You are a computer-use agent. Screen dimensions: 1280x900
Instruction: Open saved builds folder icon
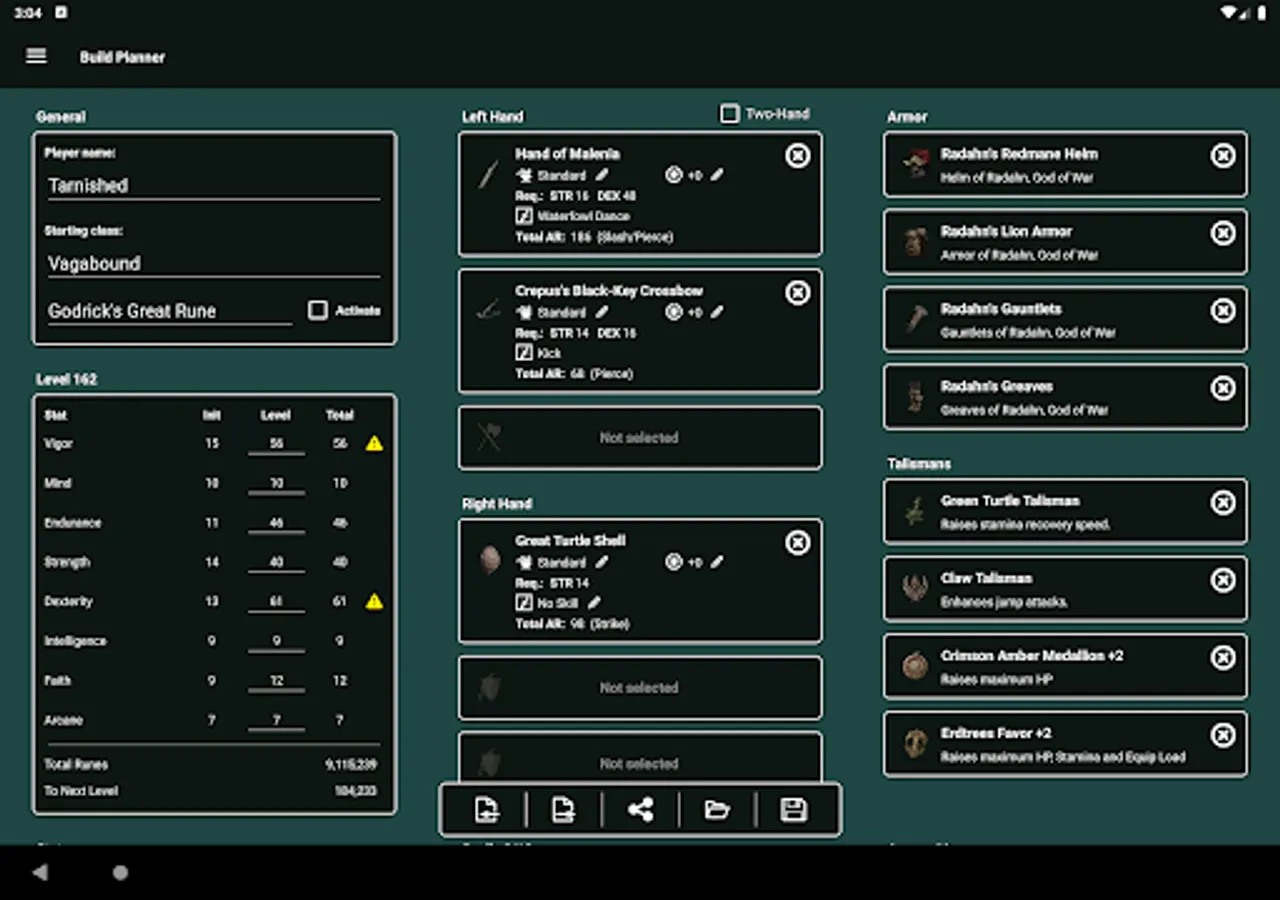tap(717, 810)
